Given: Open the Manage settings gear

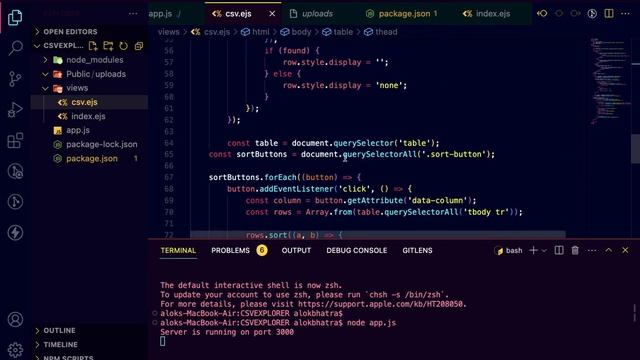Looking at the screenshot, I should 15,350.
